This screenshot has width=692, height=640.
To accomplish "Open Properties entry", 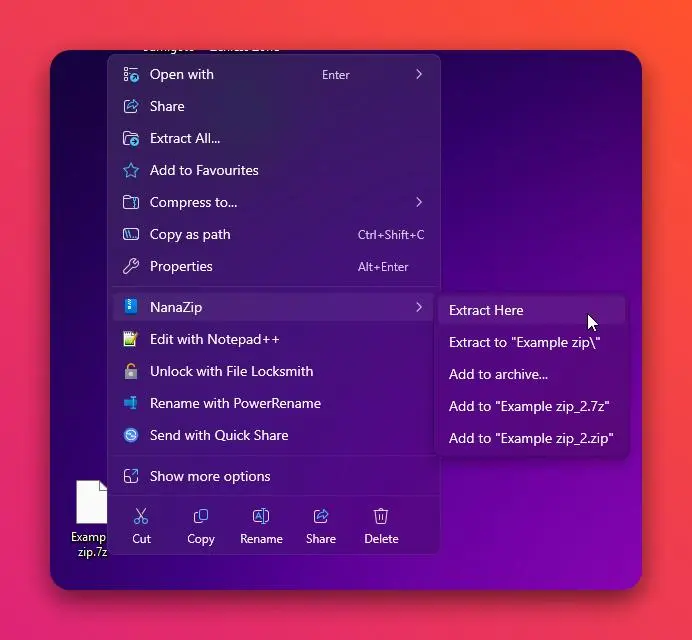I will (274, 267).
